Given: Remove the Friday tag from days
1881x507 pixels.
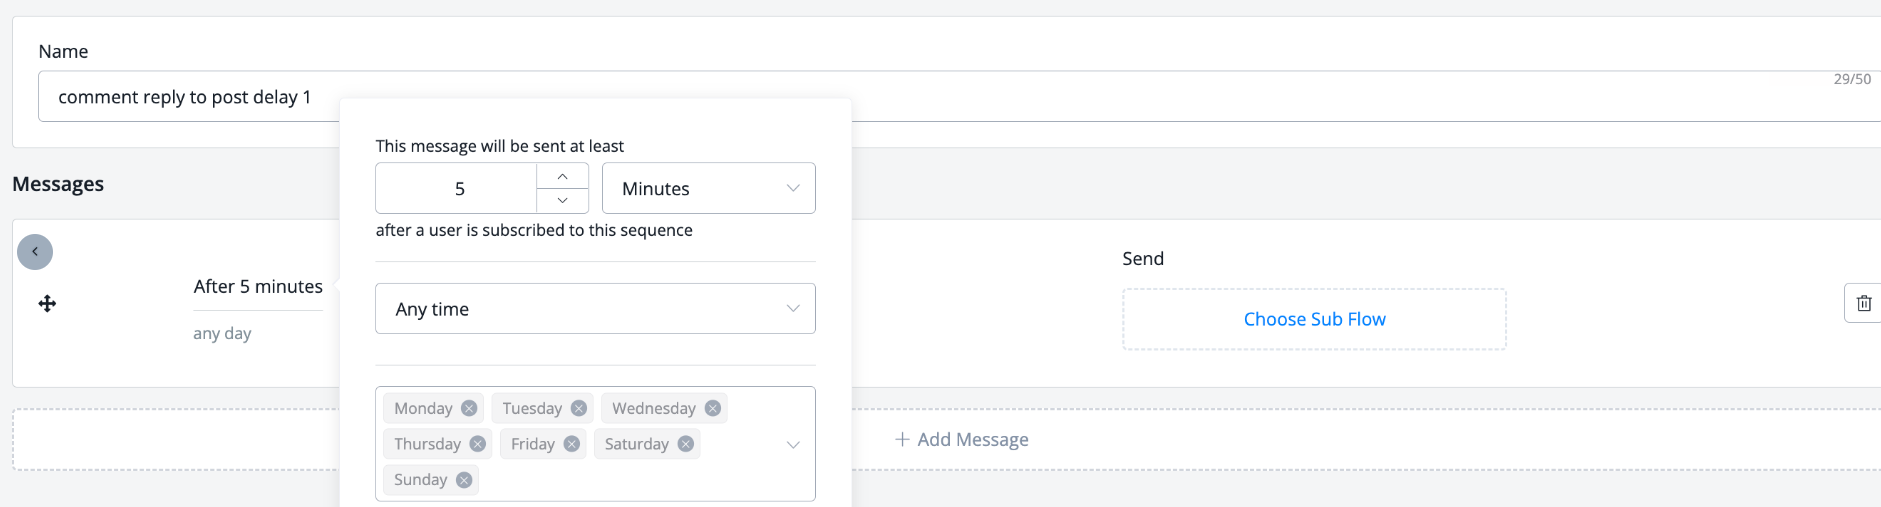Looking at the screenshot, I should coord(572,444).
